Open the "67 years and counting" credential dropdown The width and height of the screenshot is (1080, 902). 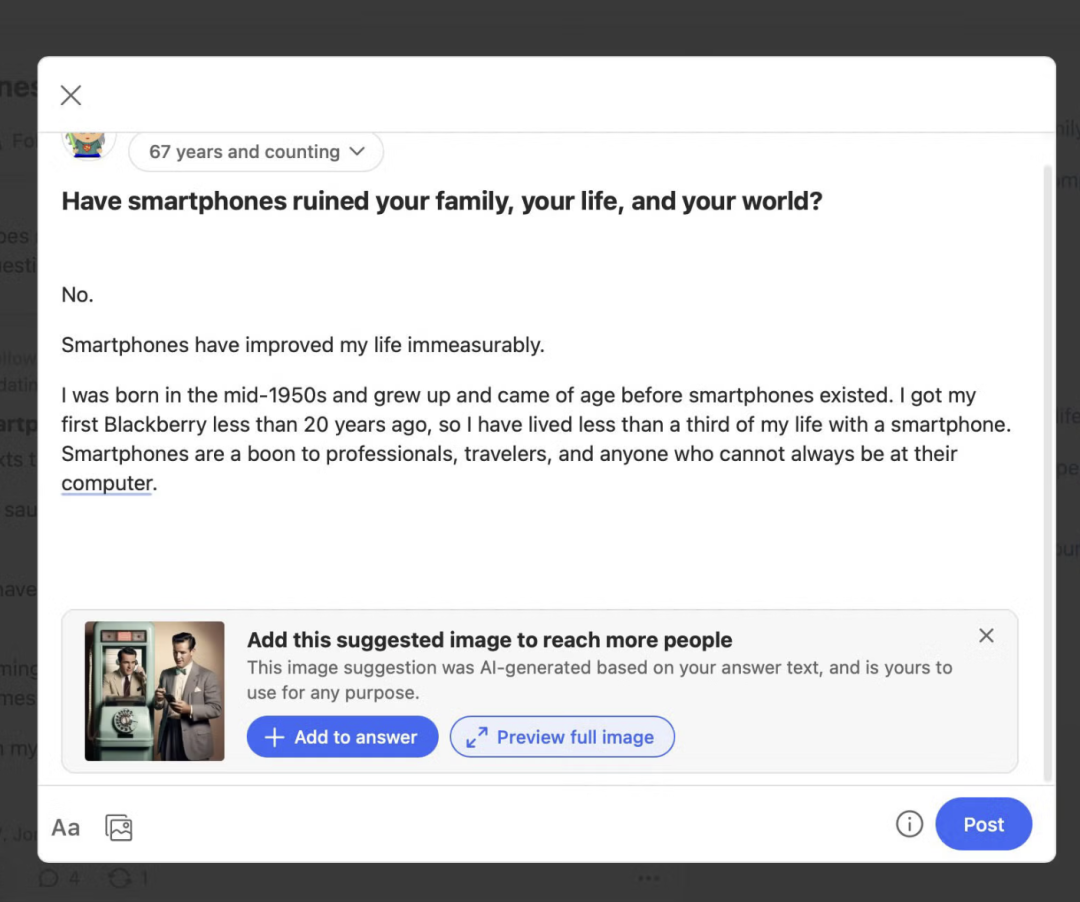click(256, 152)
